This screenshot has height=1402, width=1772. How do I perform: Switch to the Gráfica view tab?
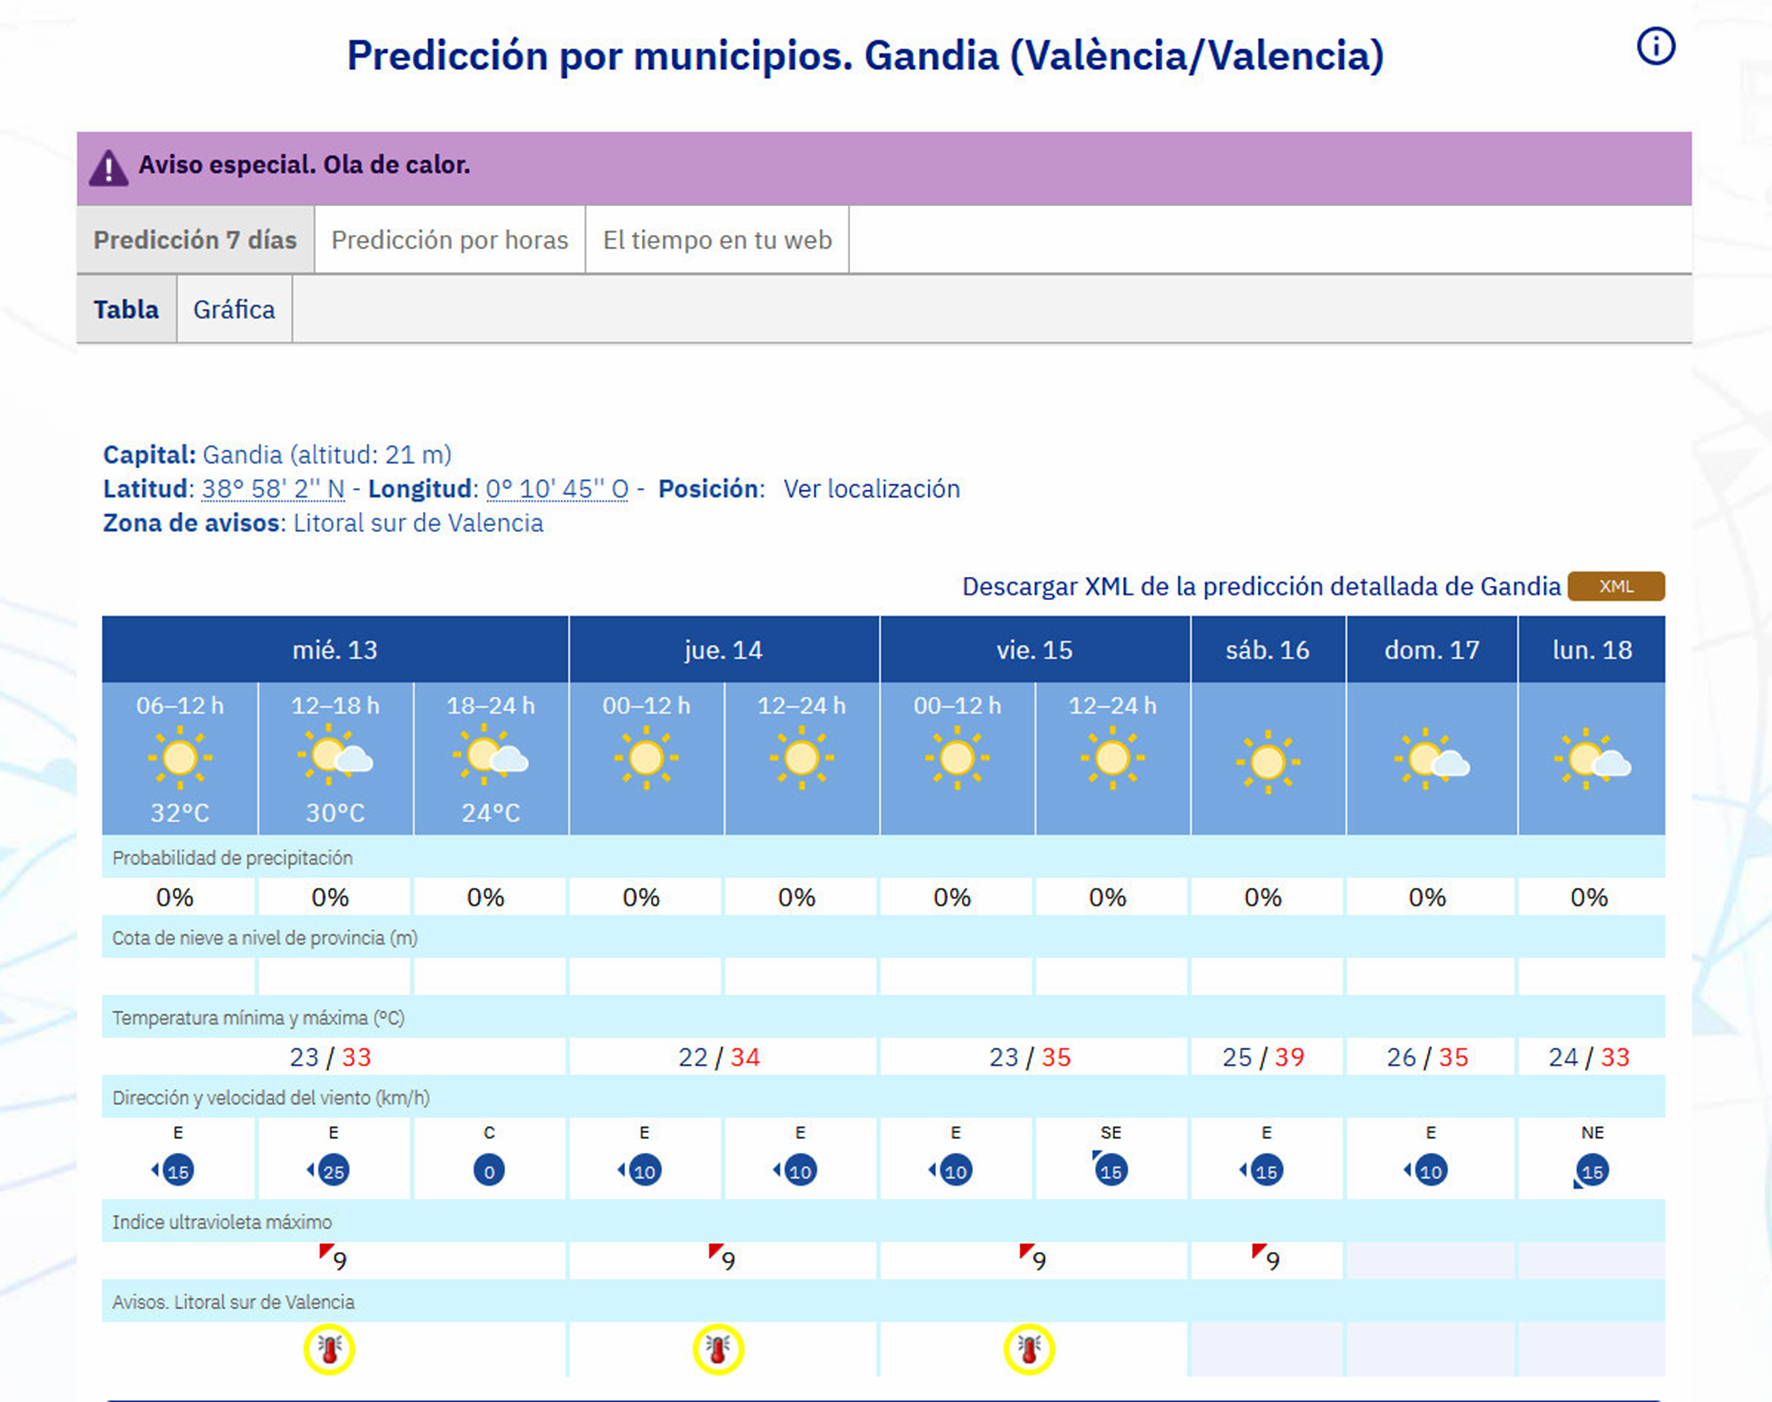pyautogui.click(x=234, y=309)
